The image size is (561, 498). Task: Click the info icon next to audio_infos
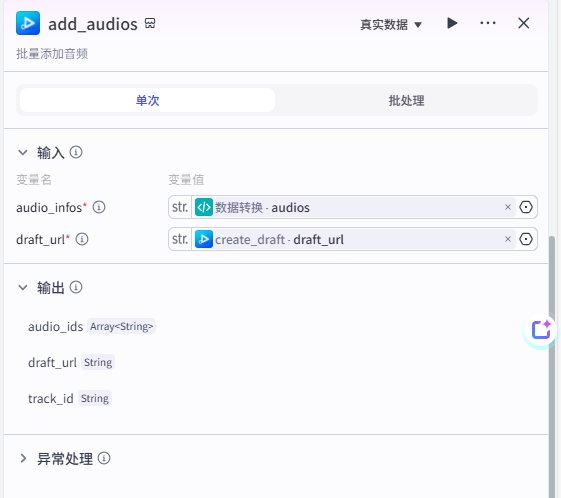click(x=99, y=207)
